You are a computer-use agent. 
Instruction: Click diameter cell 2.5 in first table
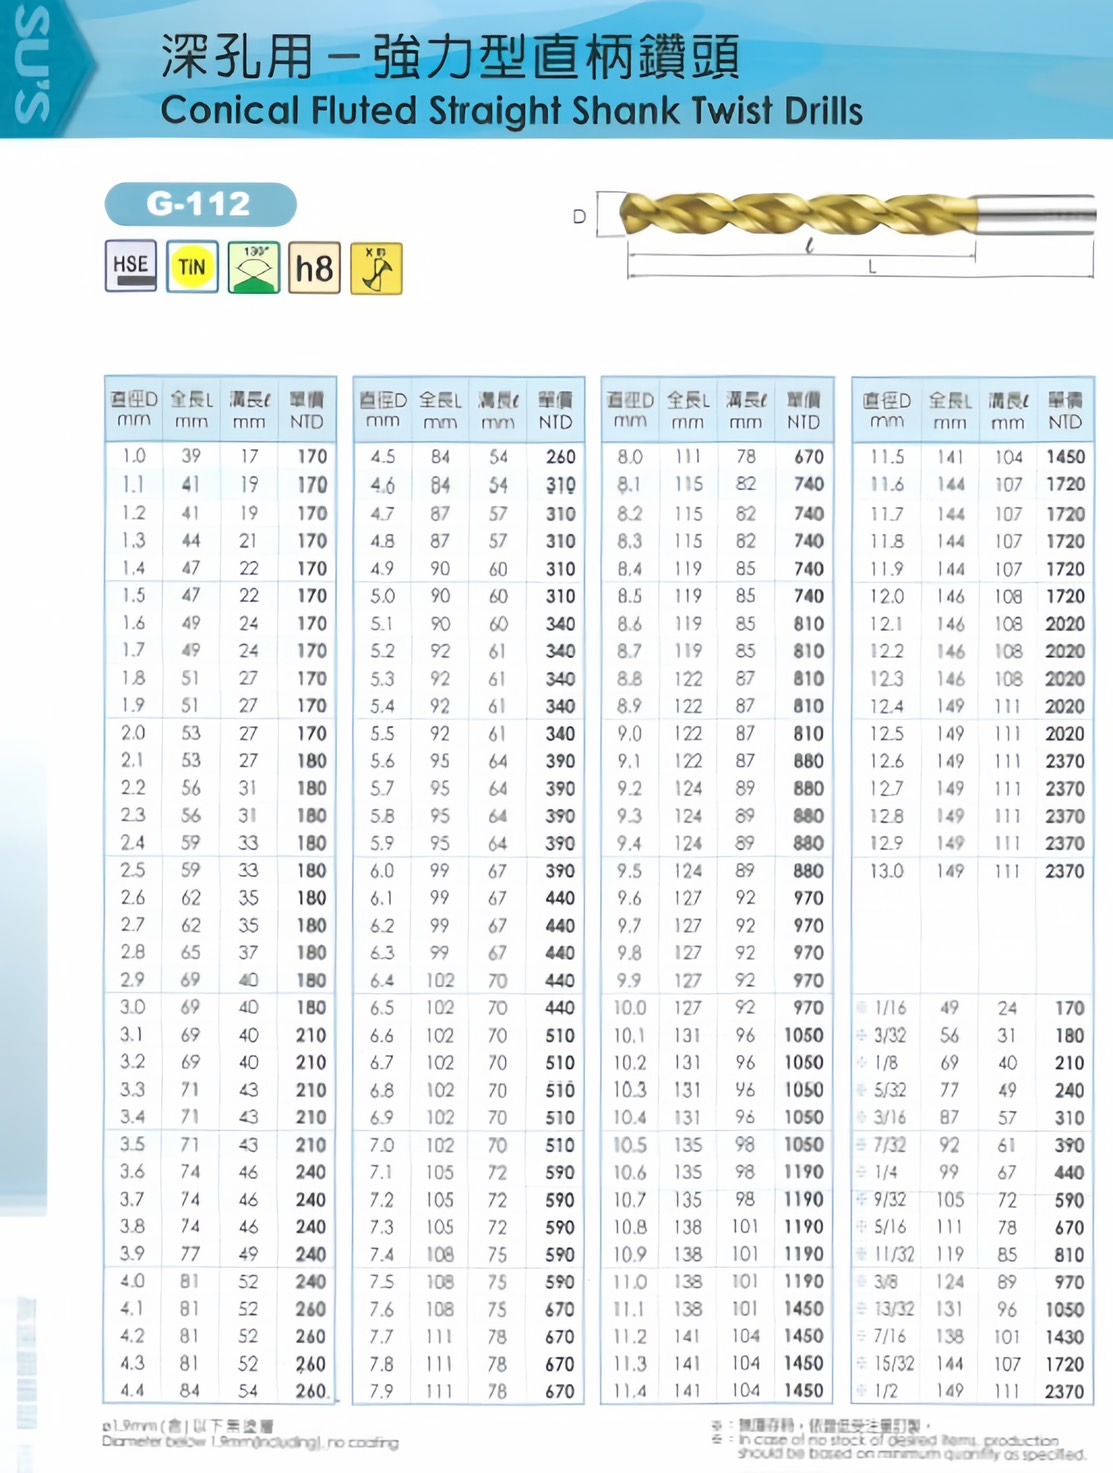click(133, 870)
